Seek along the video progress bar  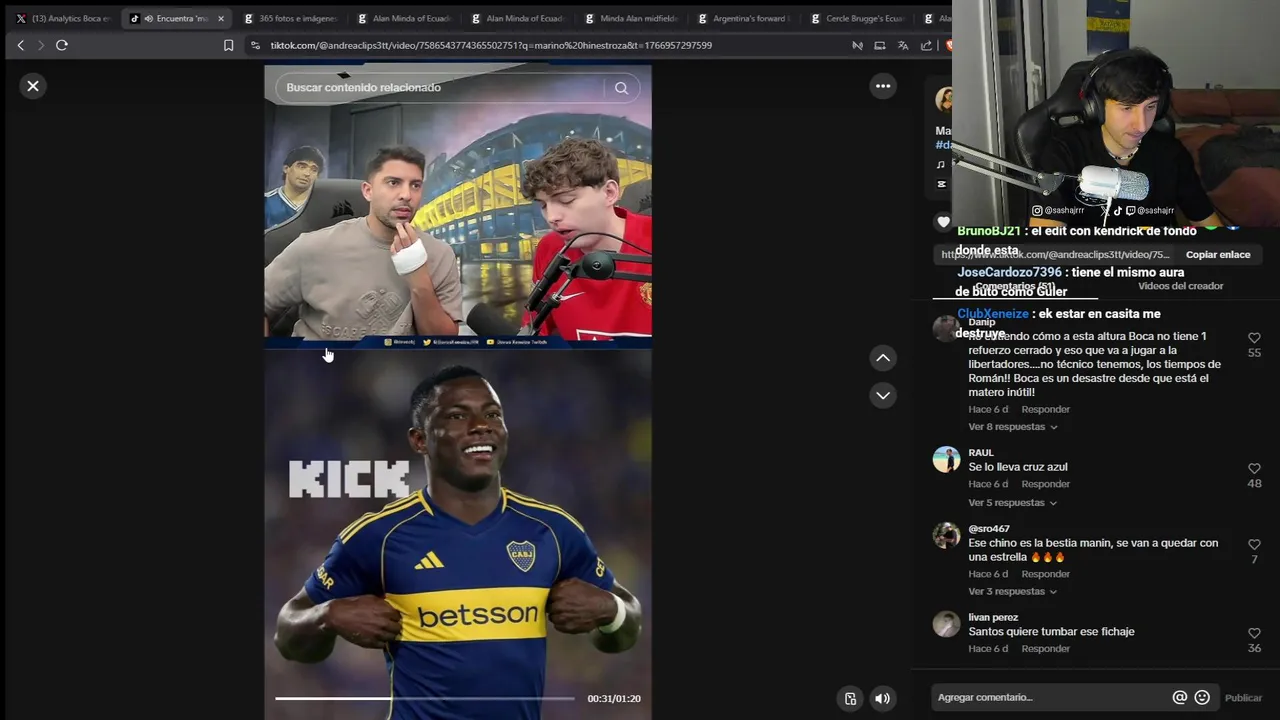(425, 698)
